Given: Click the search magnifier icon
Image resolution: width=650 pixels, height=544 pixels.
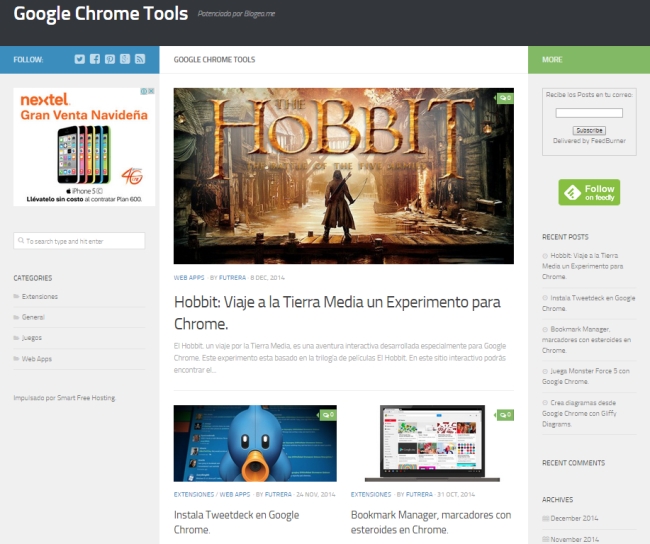Looking at the screenshot, I should (21, 241).
